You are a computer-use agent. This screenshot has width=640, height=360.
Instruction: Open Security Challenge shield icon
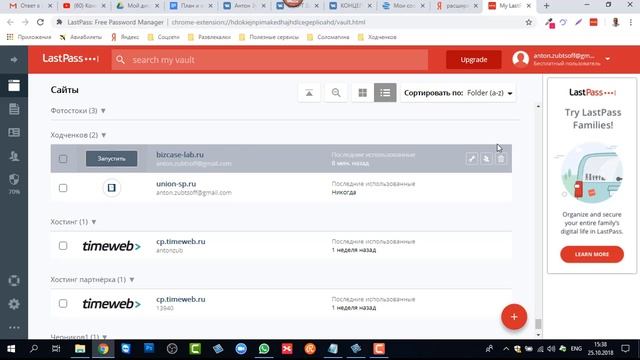click(14, 180)
